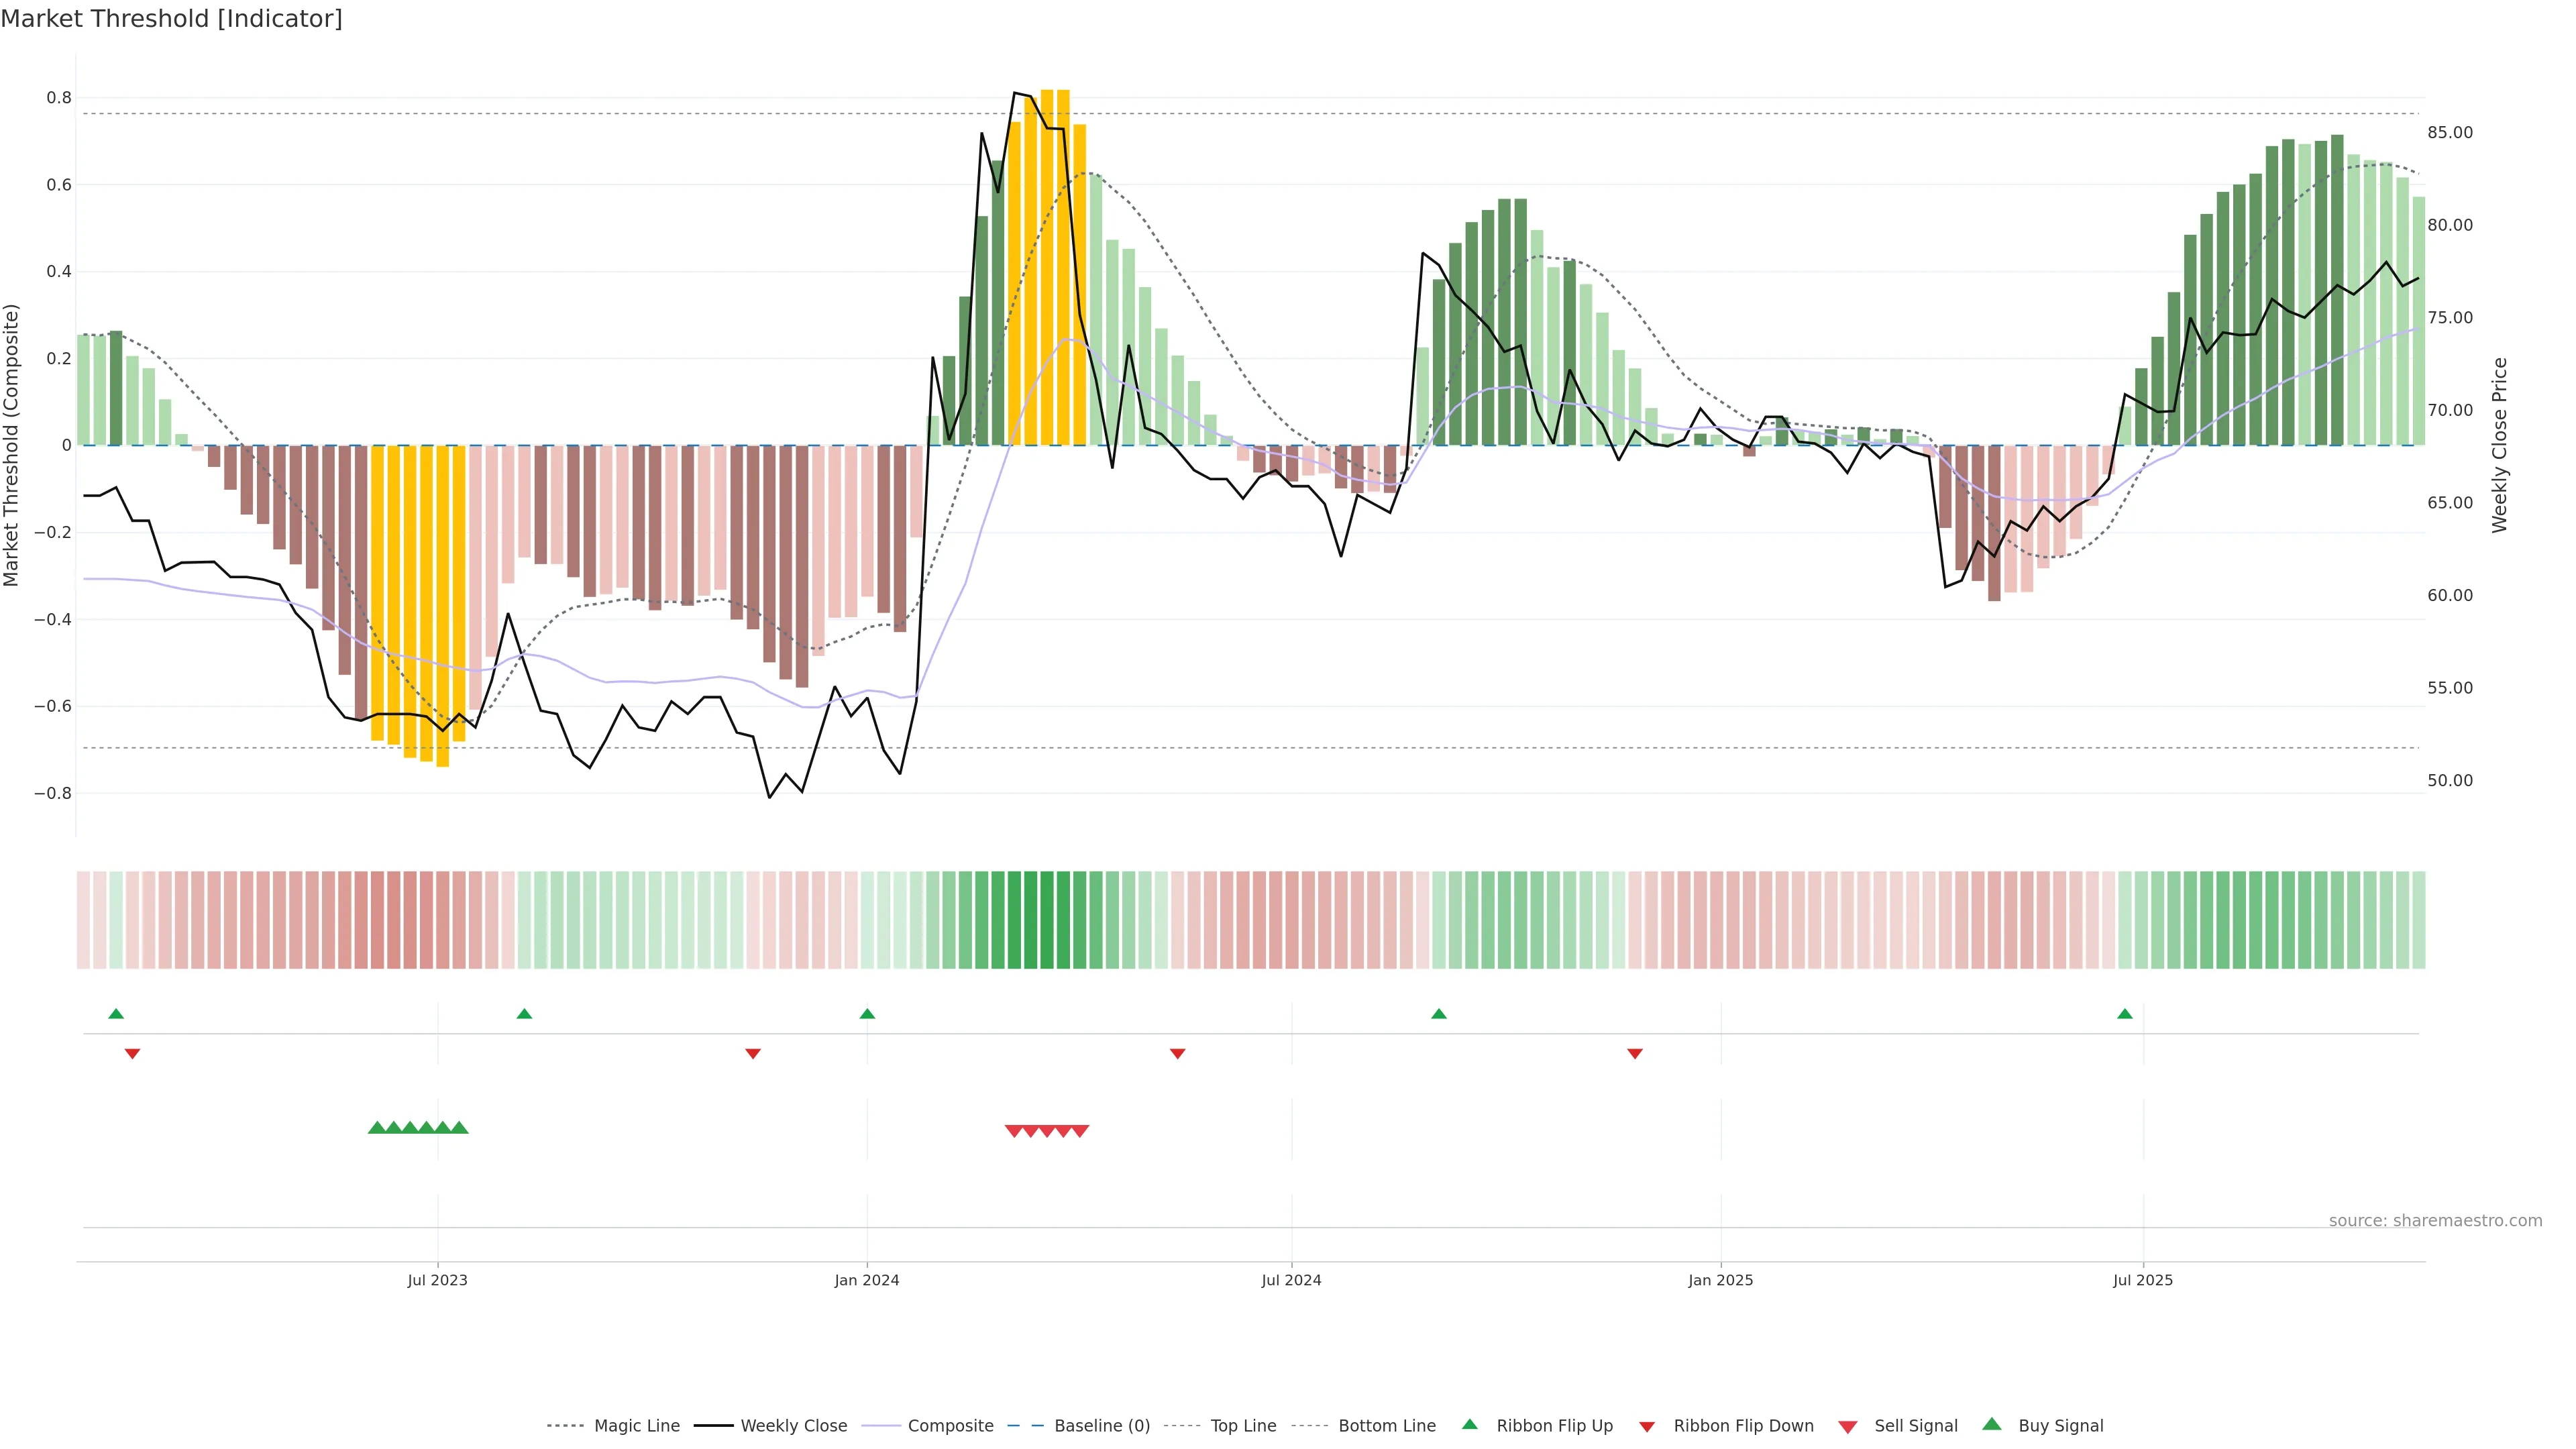This screenshot has height=1449, width=2576.
Task: Click the ribbon flip up marker near Jan 2024
Action: 867,1014
